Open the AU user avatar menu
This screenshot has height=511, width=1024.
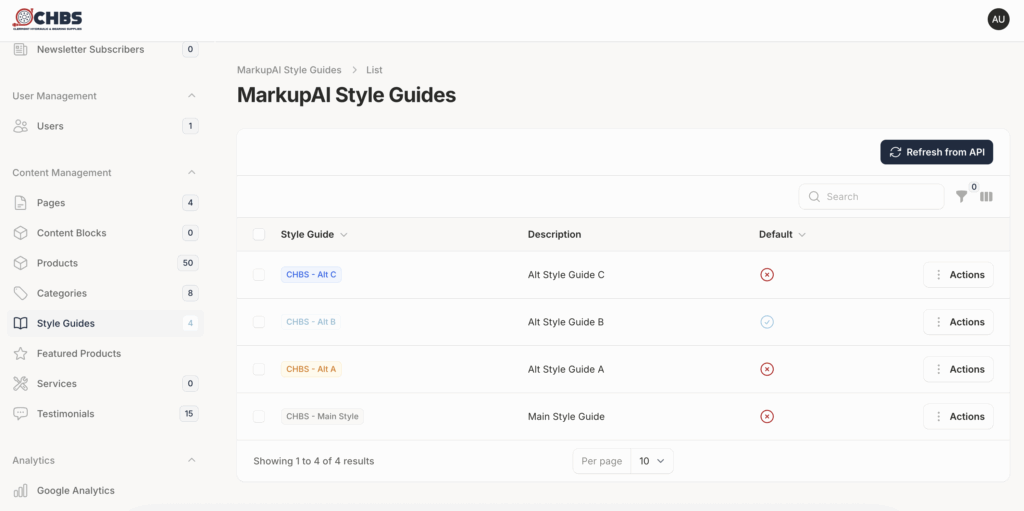click(x=998, y=19)
